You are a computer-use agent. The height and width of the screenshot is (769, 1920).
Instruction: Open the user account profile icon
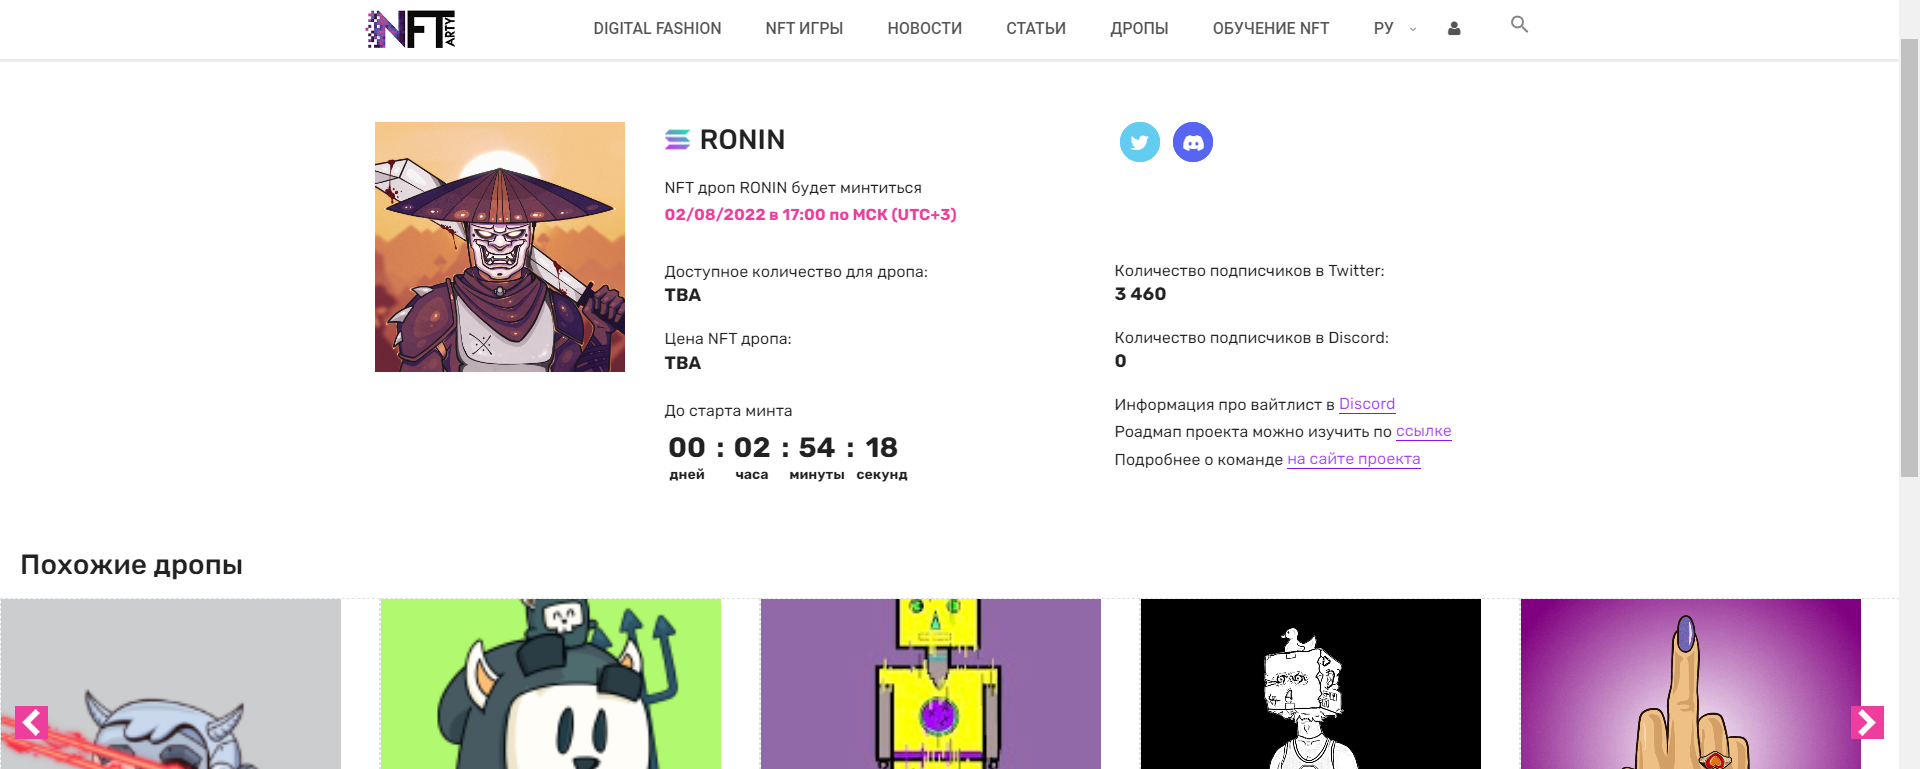(x=1454, y=29)
